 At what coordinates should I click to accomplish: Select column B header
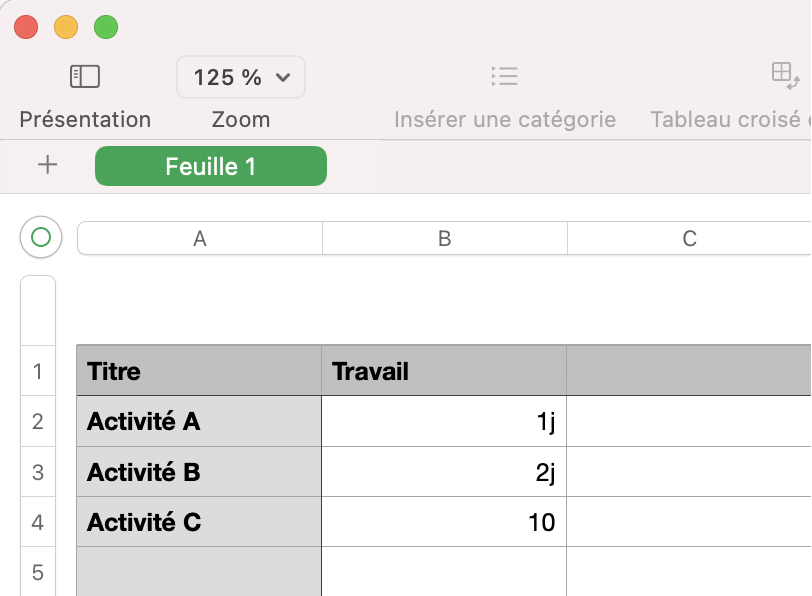coord(444,238)
